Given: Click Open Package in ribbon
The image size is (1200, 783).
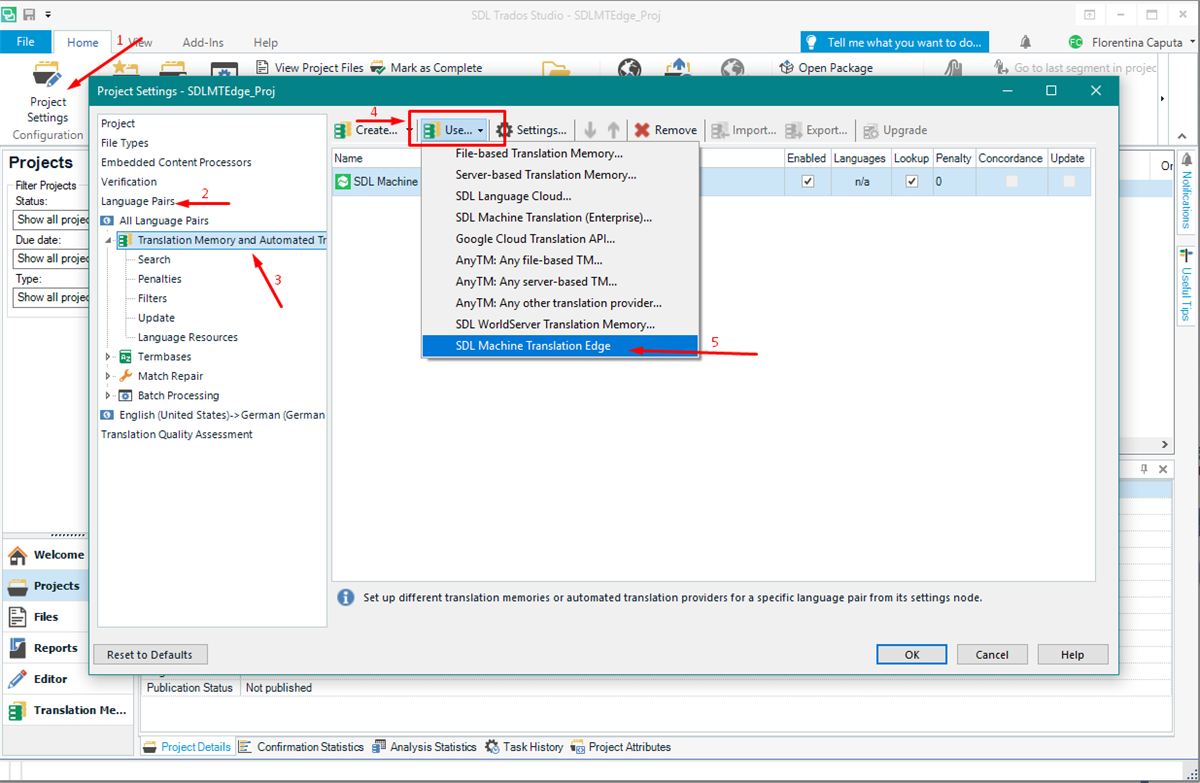Looking at the screenshot, I should 826,68.
